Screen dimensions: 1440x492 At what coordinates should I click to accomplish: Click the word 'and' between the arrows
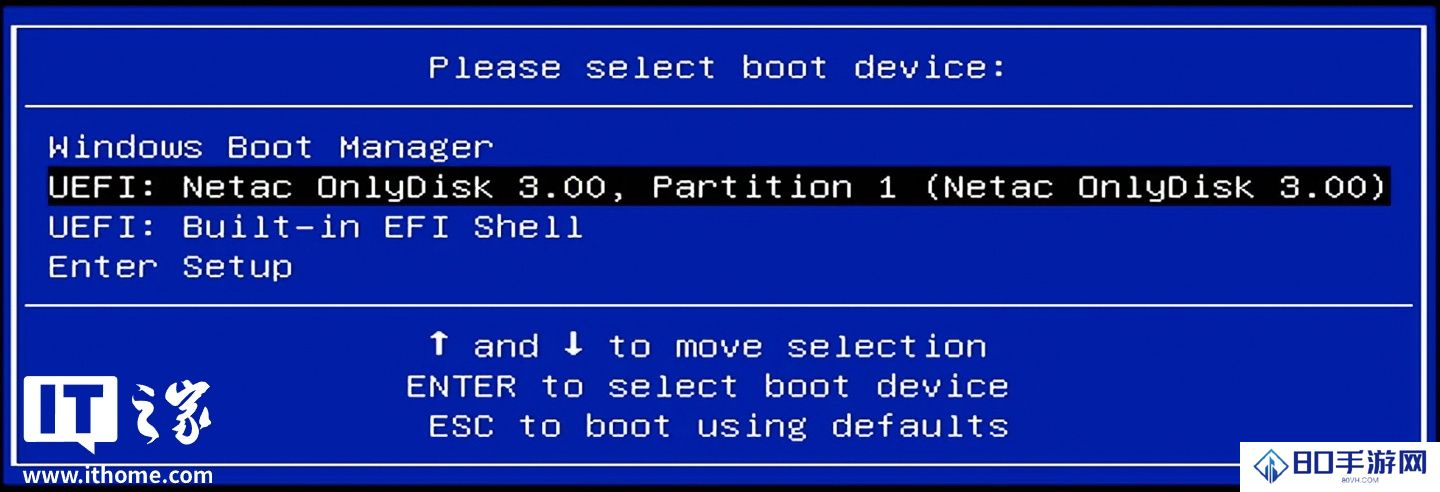pyautogui.click(x=505, y=346)
